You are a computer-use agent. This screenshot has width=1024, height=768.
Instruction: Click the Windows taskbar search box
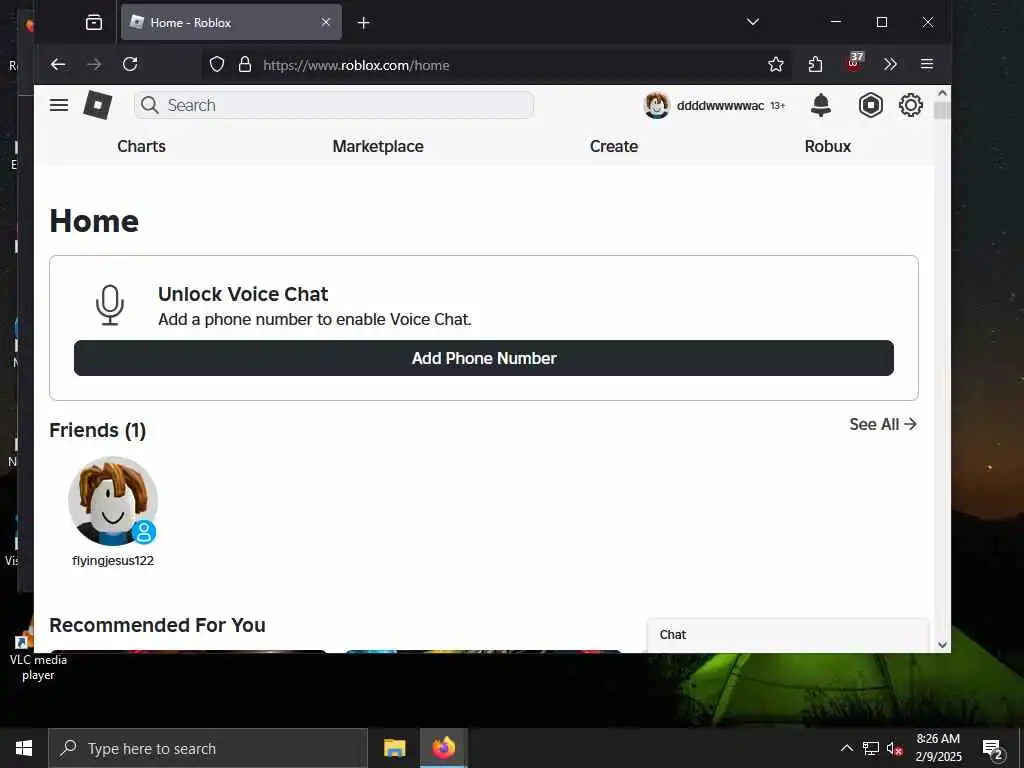[x=208, y=748]
